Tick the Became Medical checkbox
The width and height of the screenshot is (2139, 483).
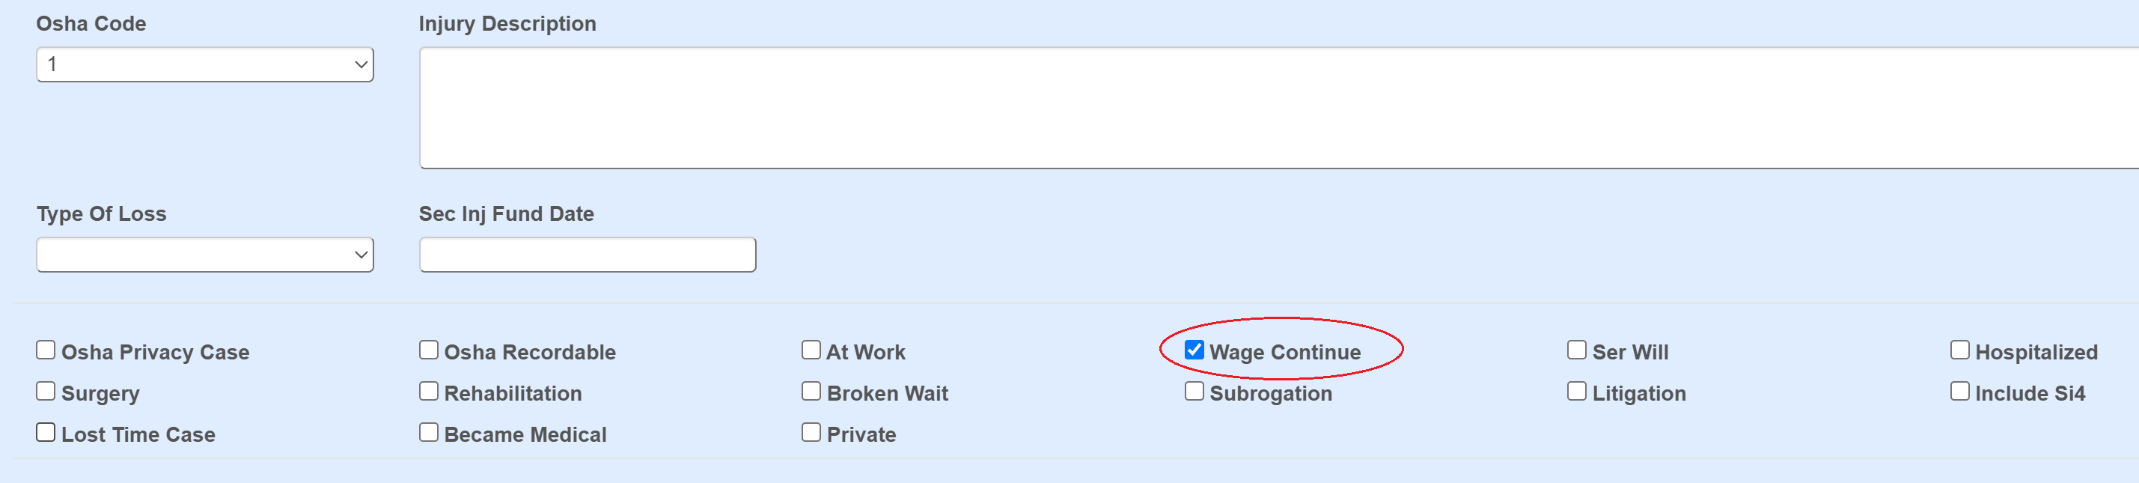[429, 432]
